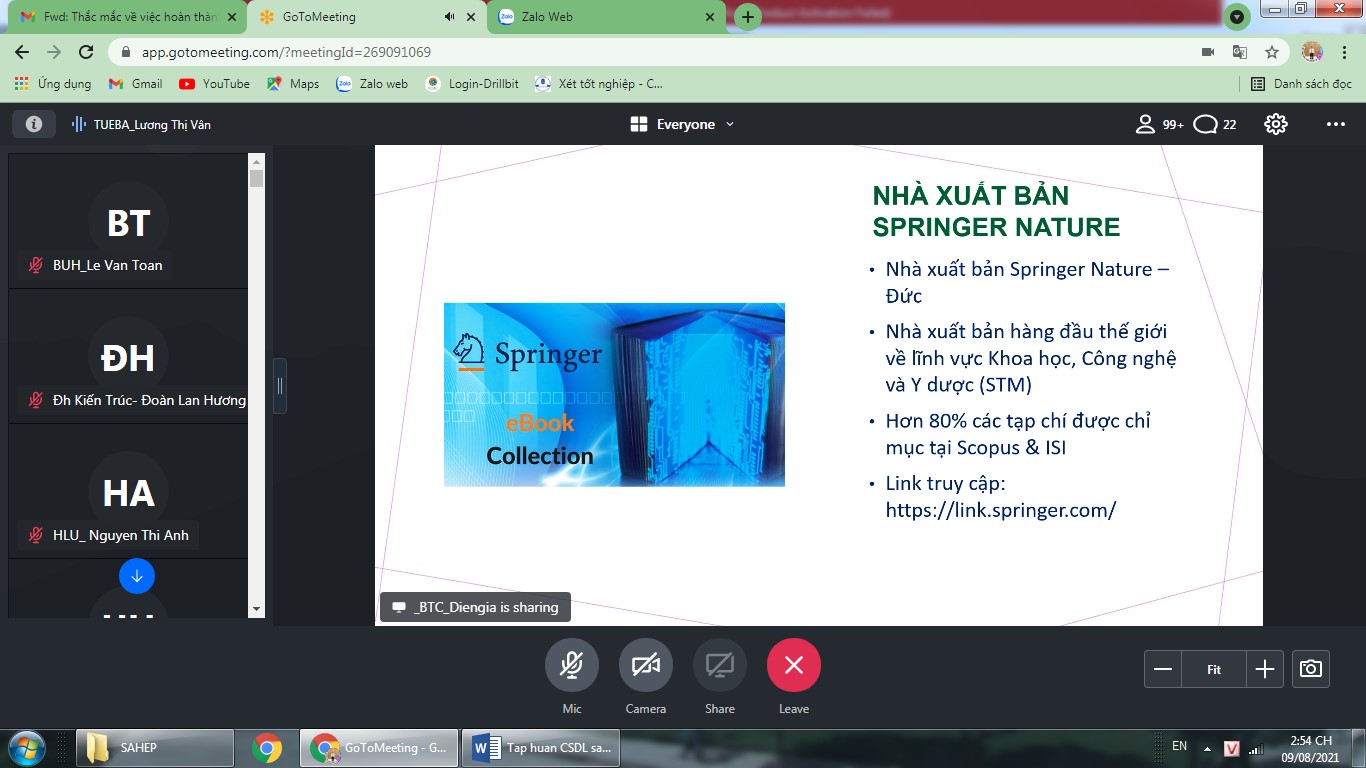
Task: Click pinned Chrome icon in taskbar
Action: [x=267, y=748]
